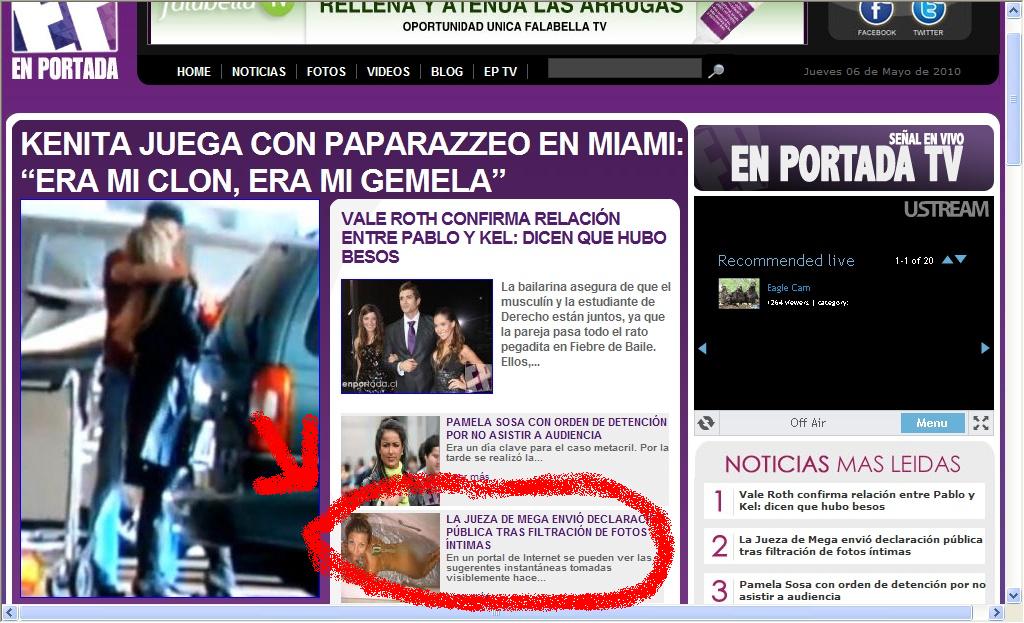
Task: Open the Kenita juega con paparazzeo headline
Action: click(352, 162)
